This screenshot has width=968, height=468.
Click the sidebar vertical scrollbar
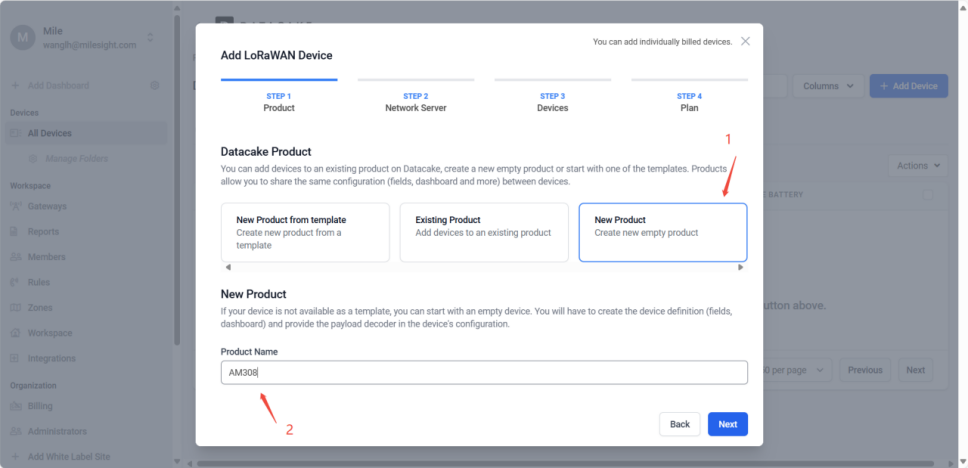(x=177, y=179)
